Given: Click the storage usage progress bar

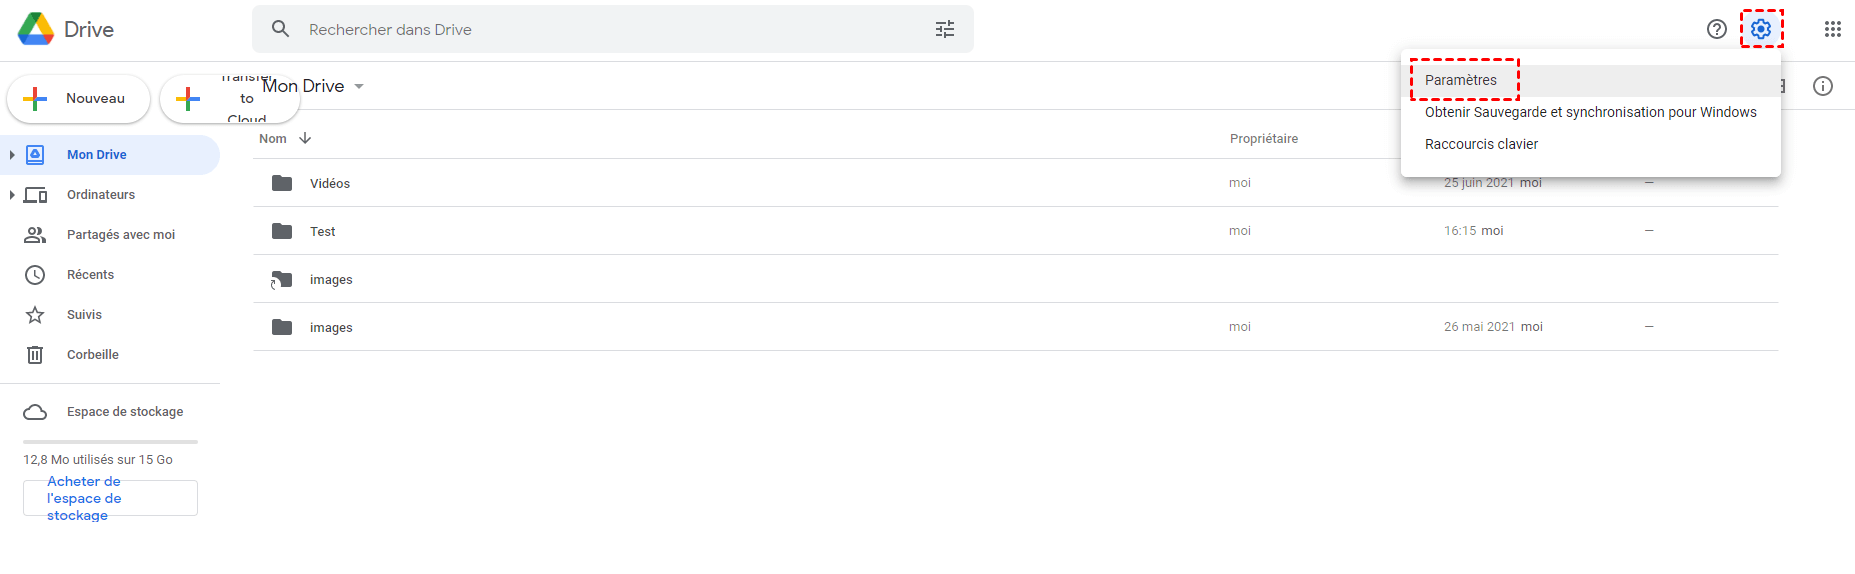Looking at the screenshot, I should pos(110,441).
